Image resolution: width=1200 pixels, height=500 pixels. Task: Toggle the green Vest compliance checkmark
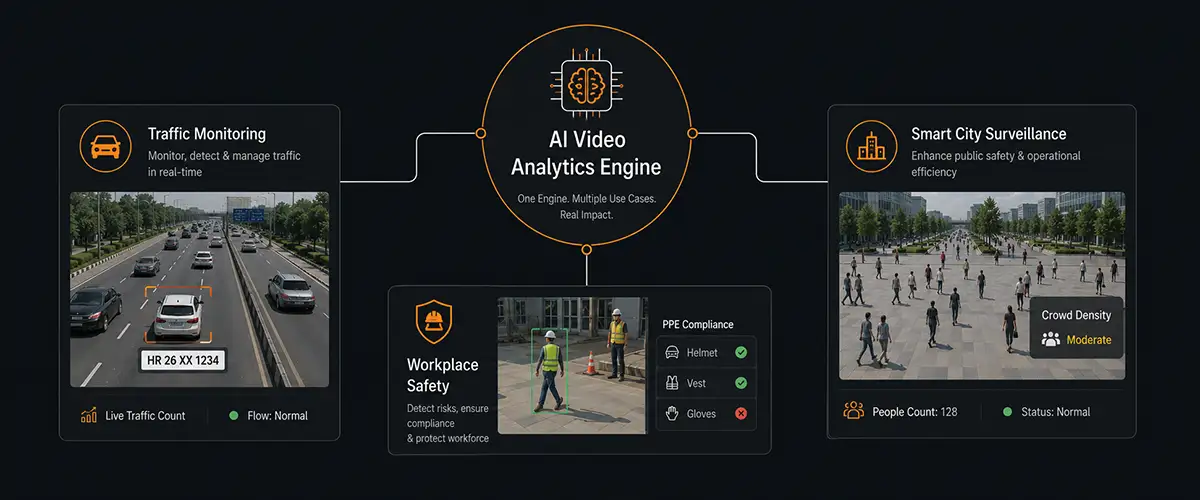pyautogui.click(x=741, y=383)
